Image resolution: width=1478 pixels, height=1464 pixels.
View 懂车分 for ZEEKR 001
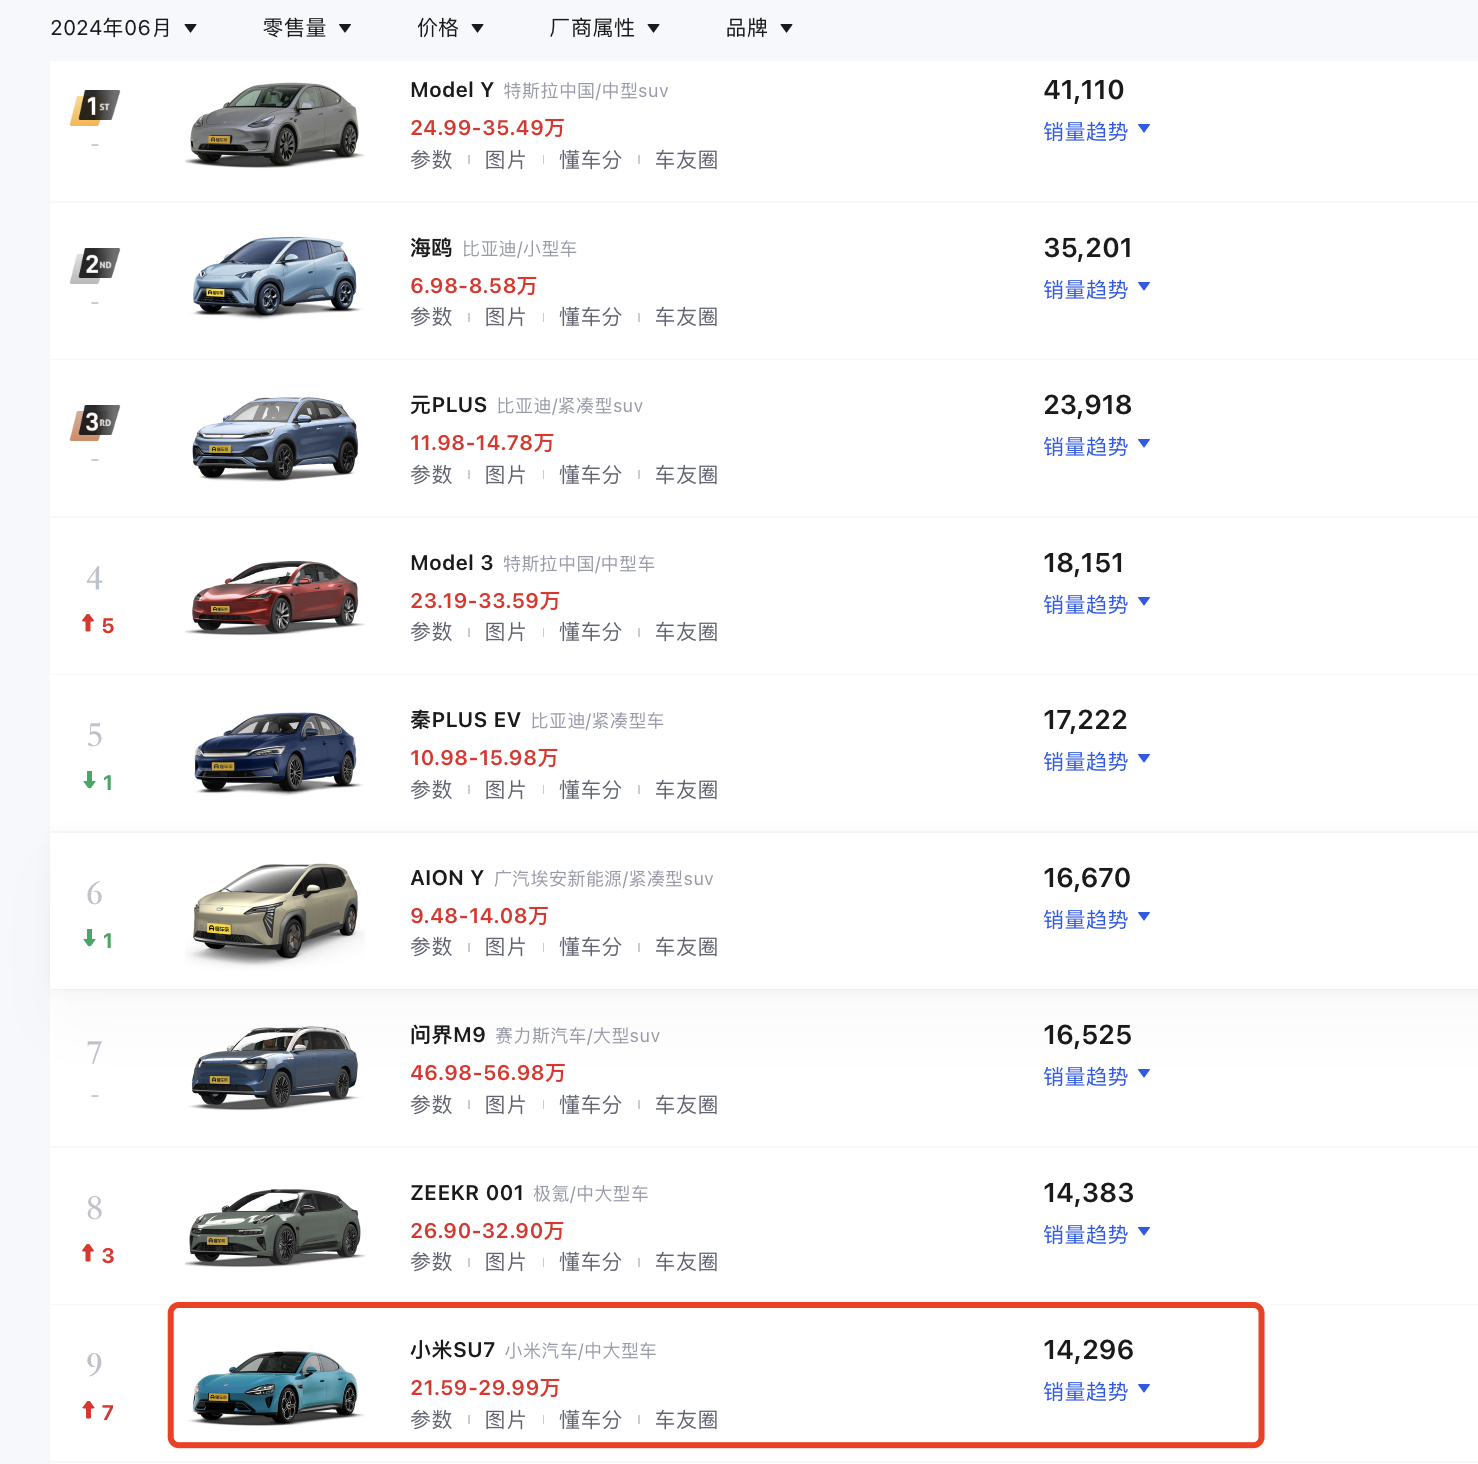590,1262
